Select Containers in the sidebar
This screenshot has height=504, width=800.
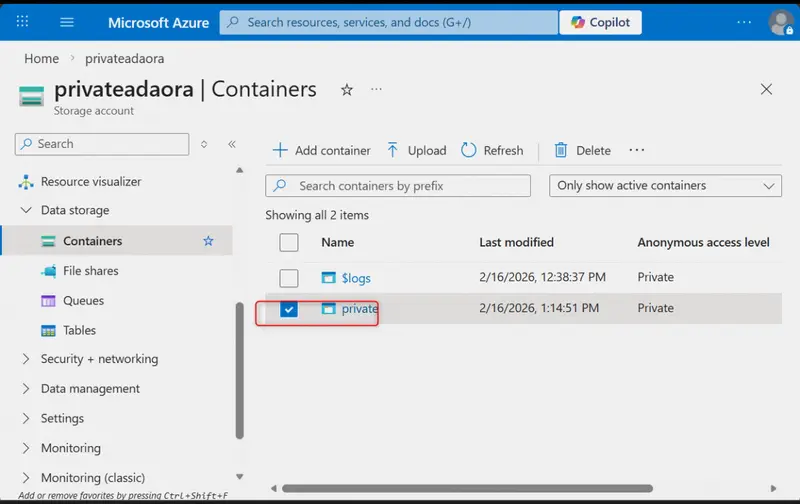pyautogui.click(x=116, y=241)
